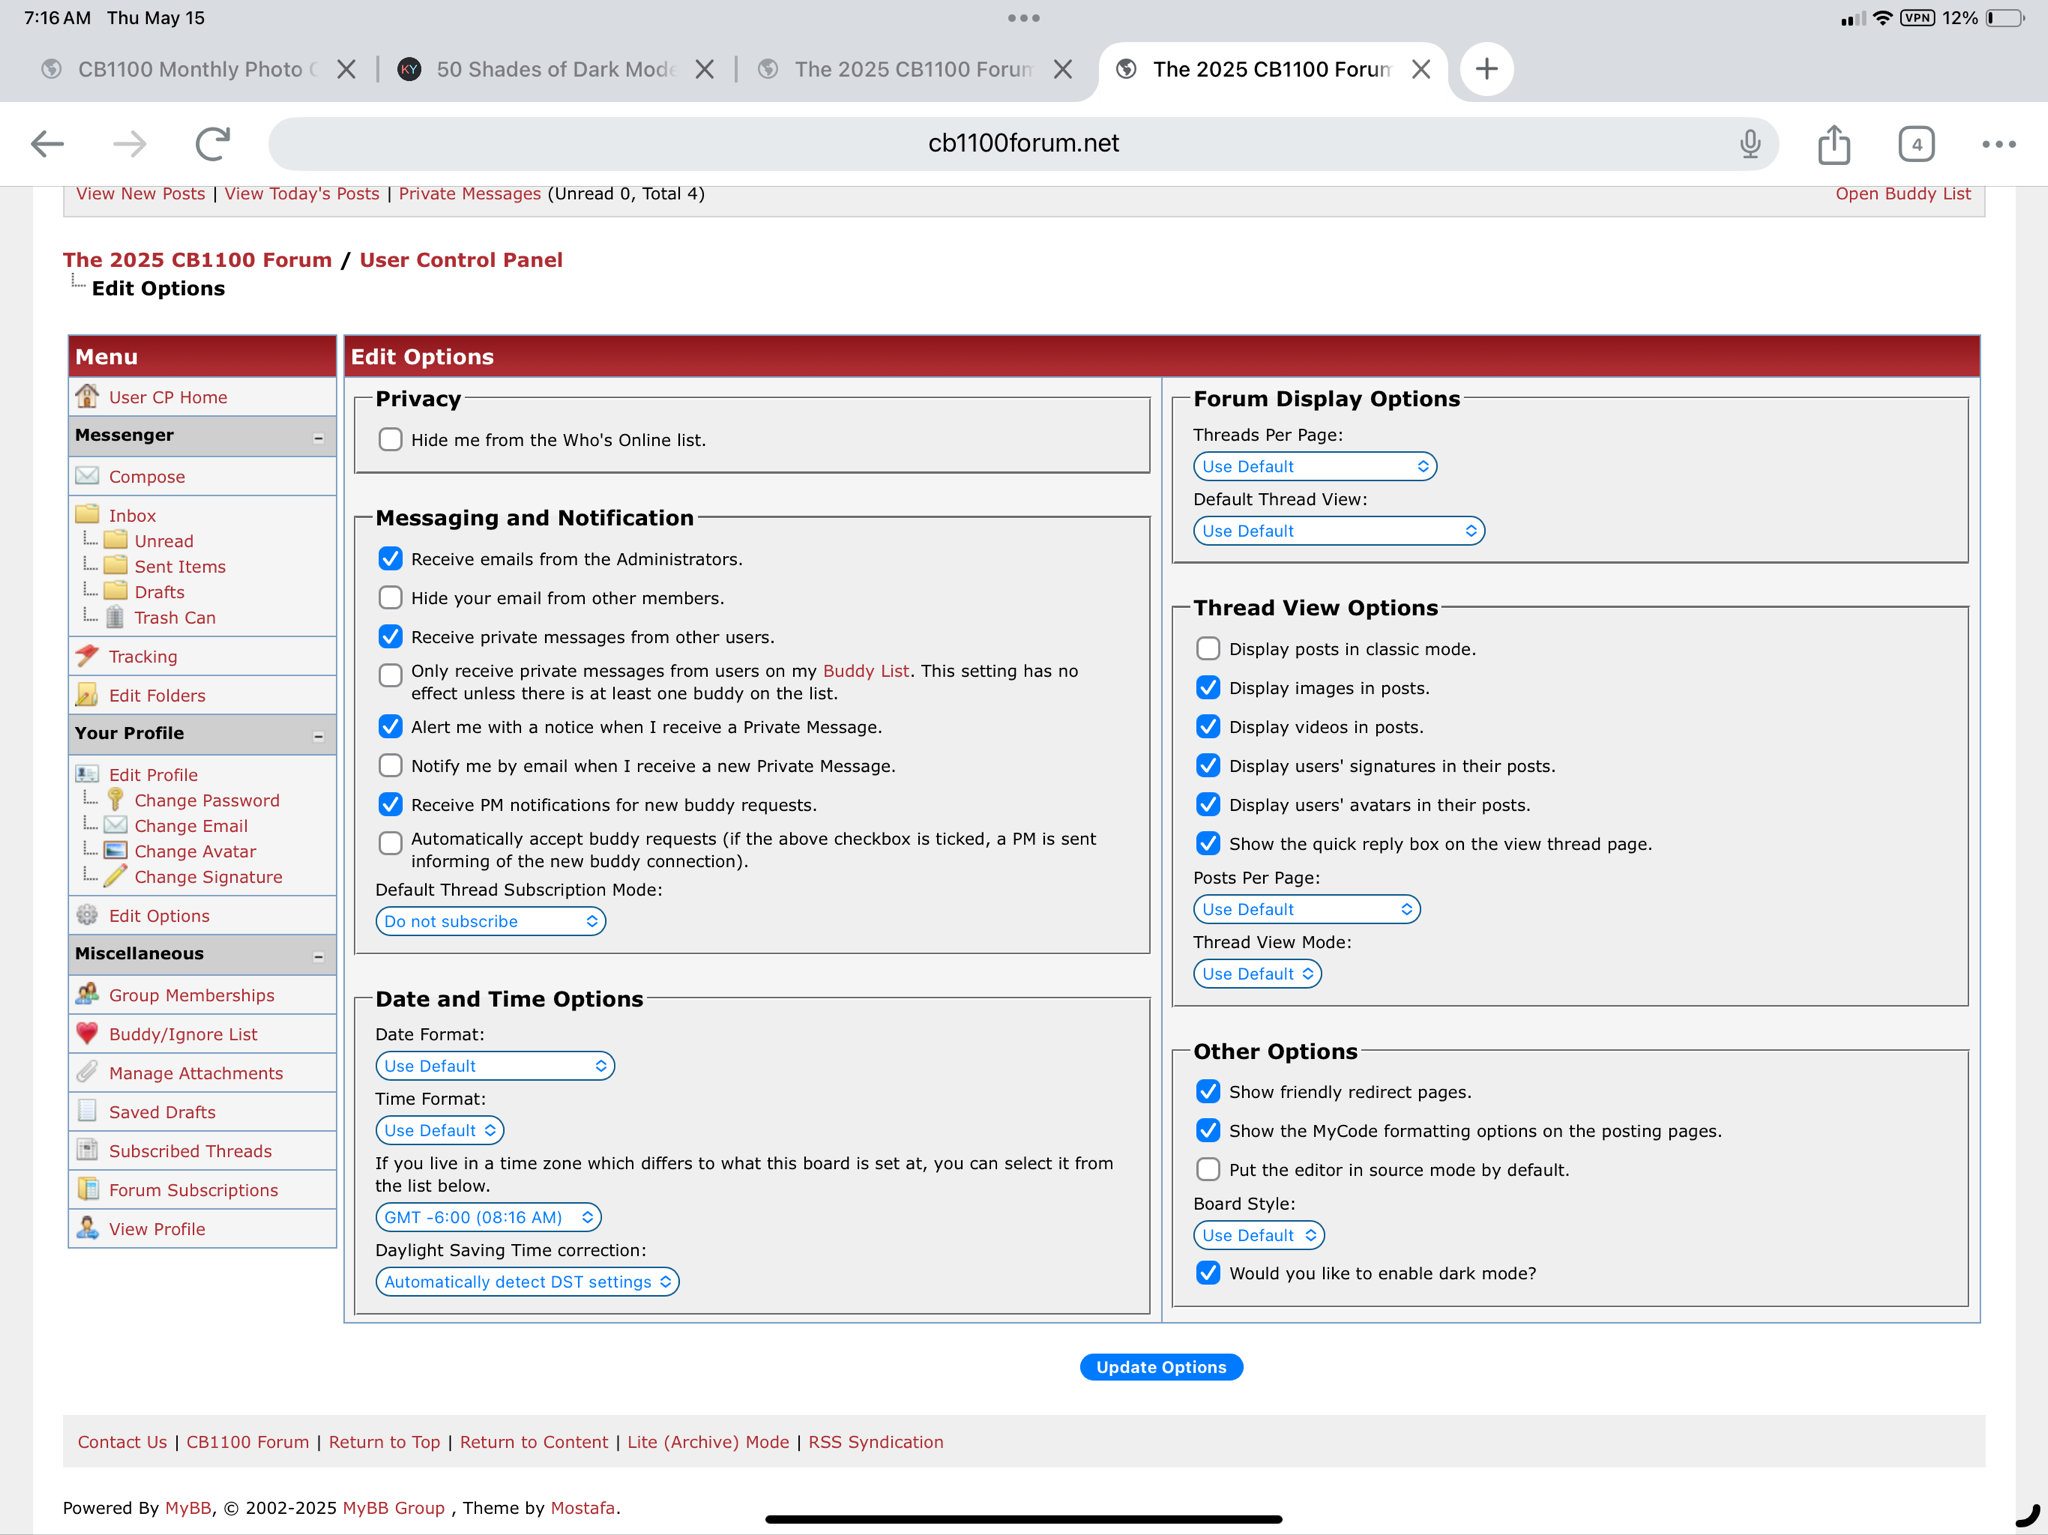This screenshot has height=1535, width=2048.
Task: Click the Tracking flag icon
Action: [x=87, y=655]
